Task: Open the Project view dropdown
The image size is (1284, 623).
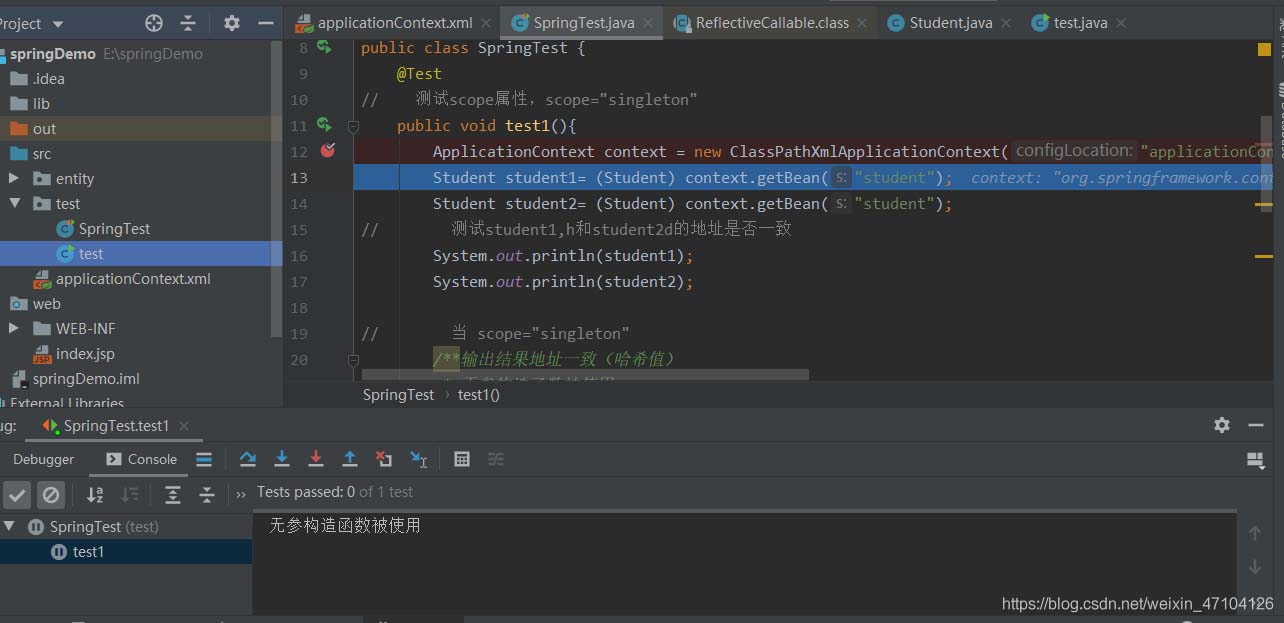Action: pyautogui.click(x=57, y=23)
